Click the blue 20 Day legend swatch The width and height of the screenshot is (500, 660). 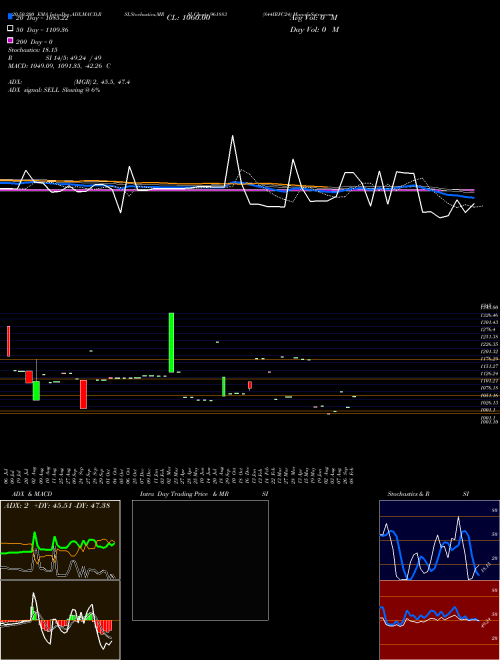coord(11,17)
